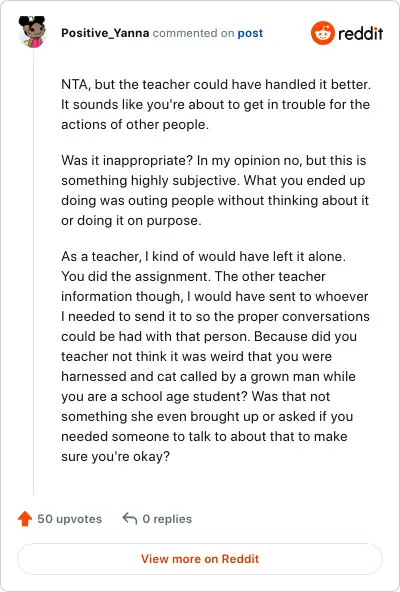Click the orange upvote arrow icon
The image size is (400, 592).
(25, 518)
